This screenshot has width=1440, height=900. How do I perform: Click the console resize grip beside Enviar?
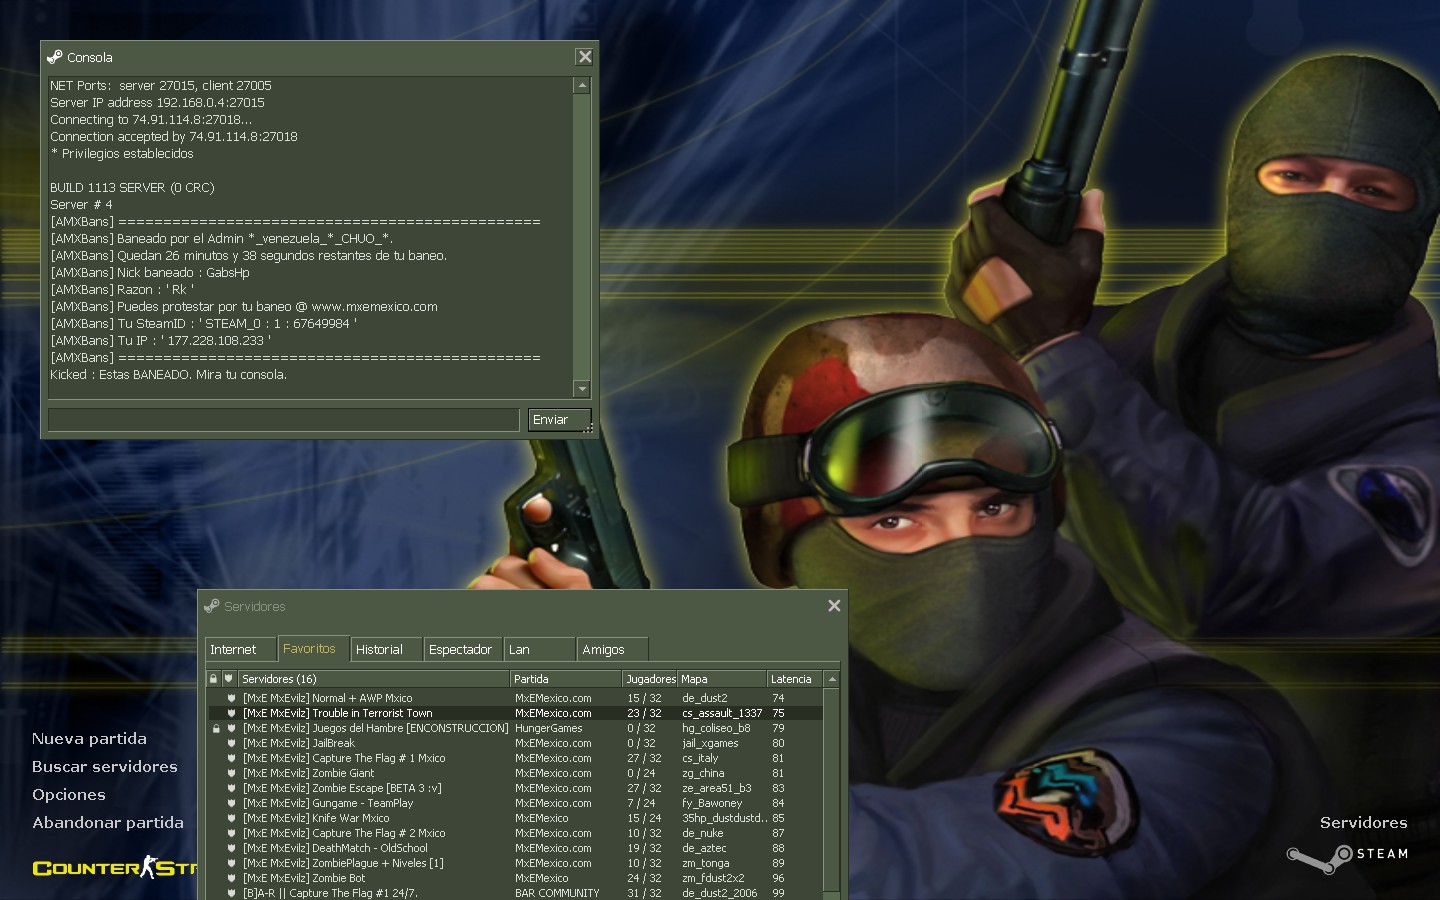coord(589,427)
